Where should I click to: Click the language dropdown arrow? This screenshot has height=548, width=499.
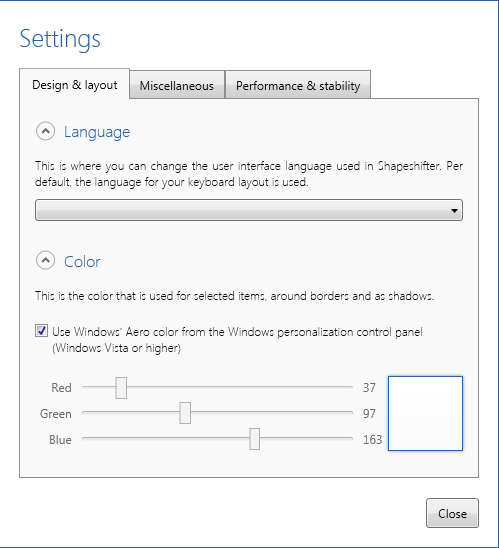[454, 210]
